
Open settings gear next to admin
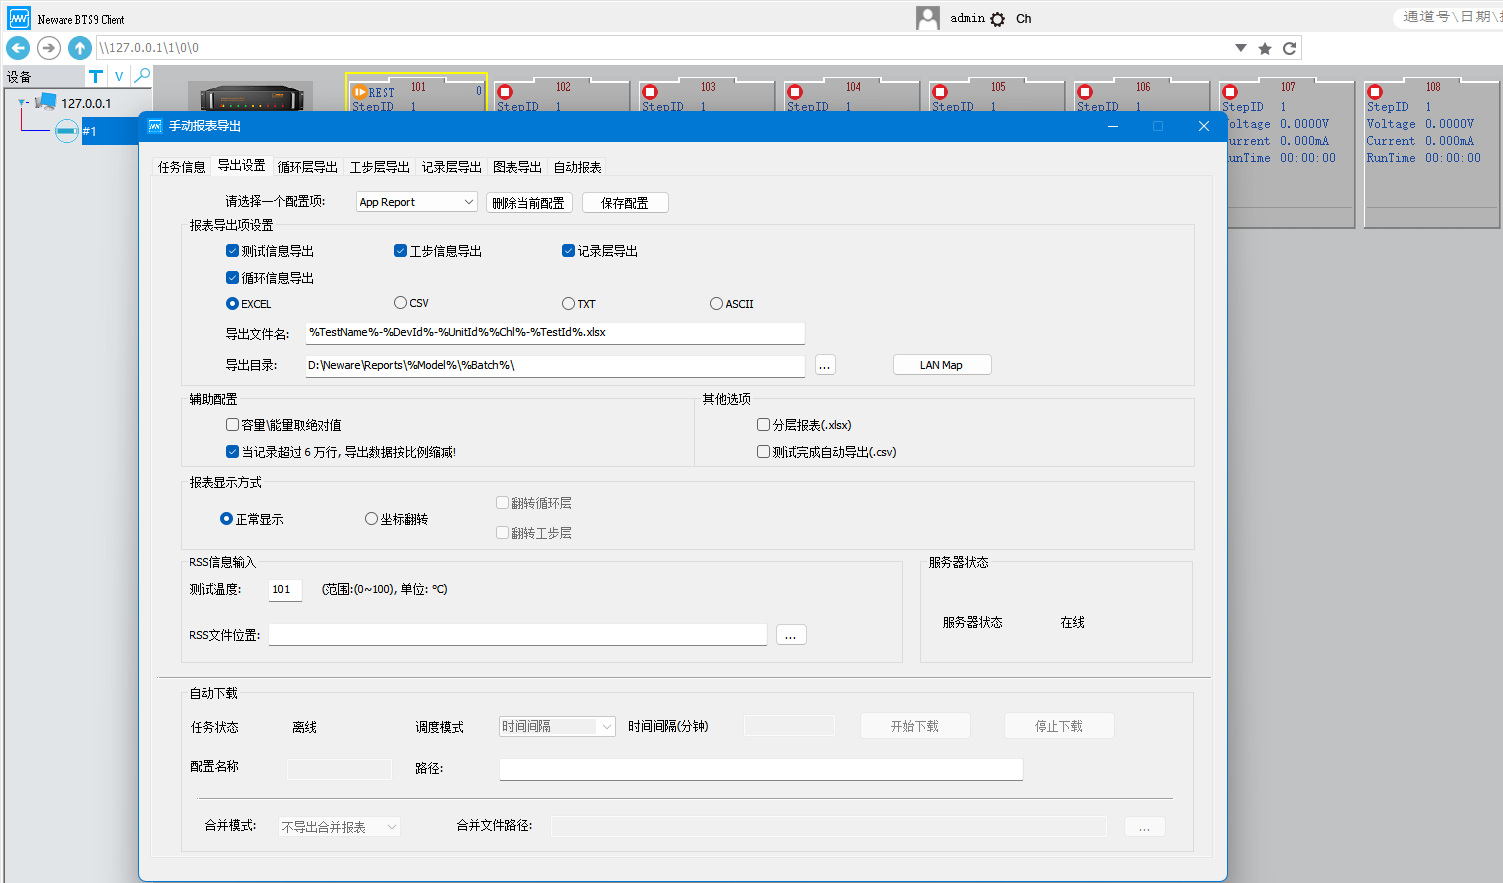coord(998,19)
